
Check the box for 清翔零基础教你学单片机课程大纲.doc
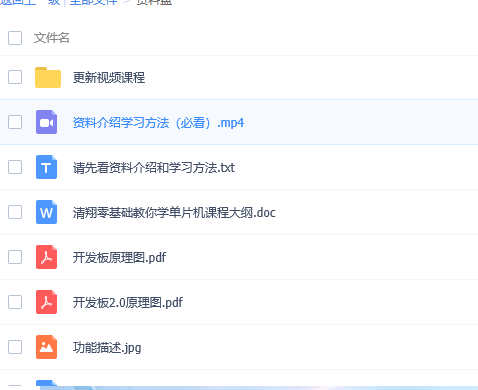[x=15, y=212]
